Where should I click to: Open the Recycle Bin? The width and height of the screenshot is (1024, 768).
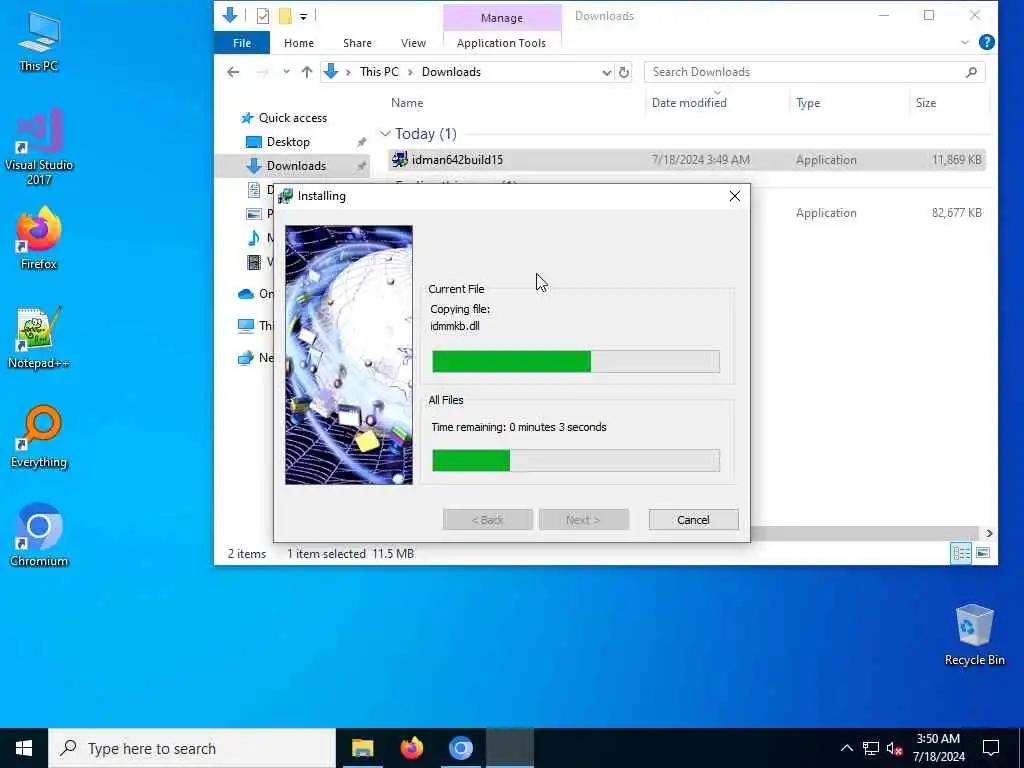pos(974,635)
